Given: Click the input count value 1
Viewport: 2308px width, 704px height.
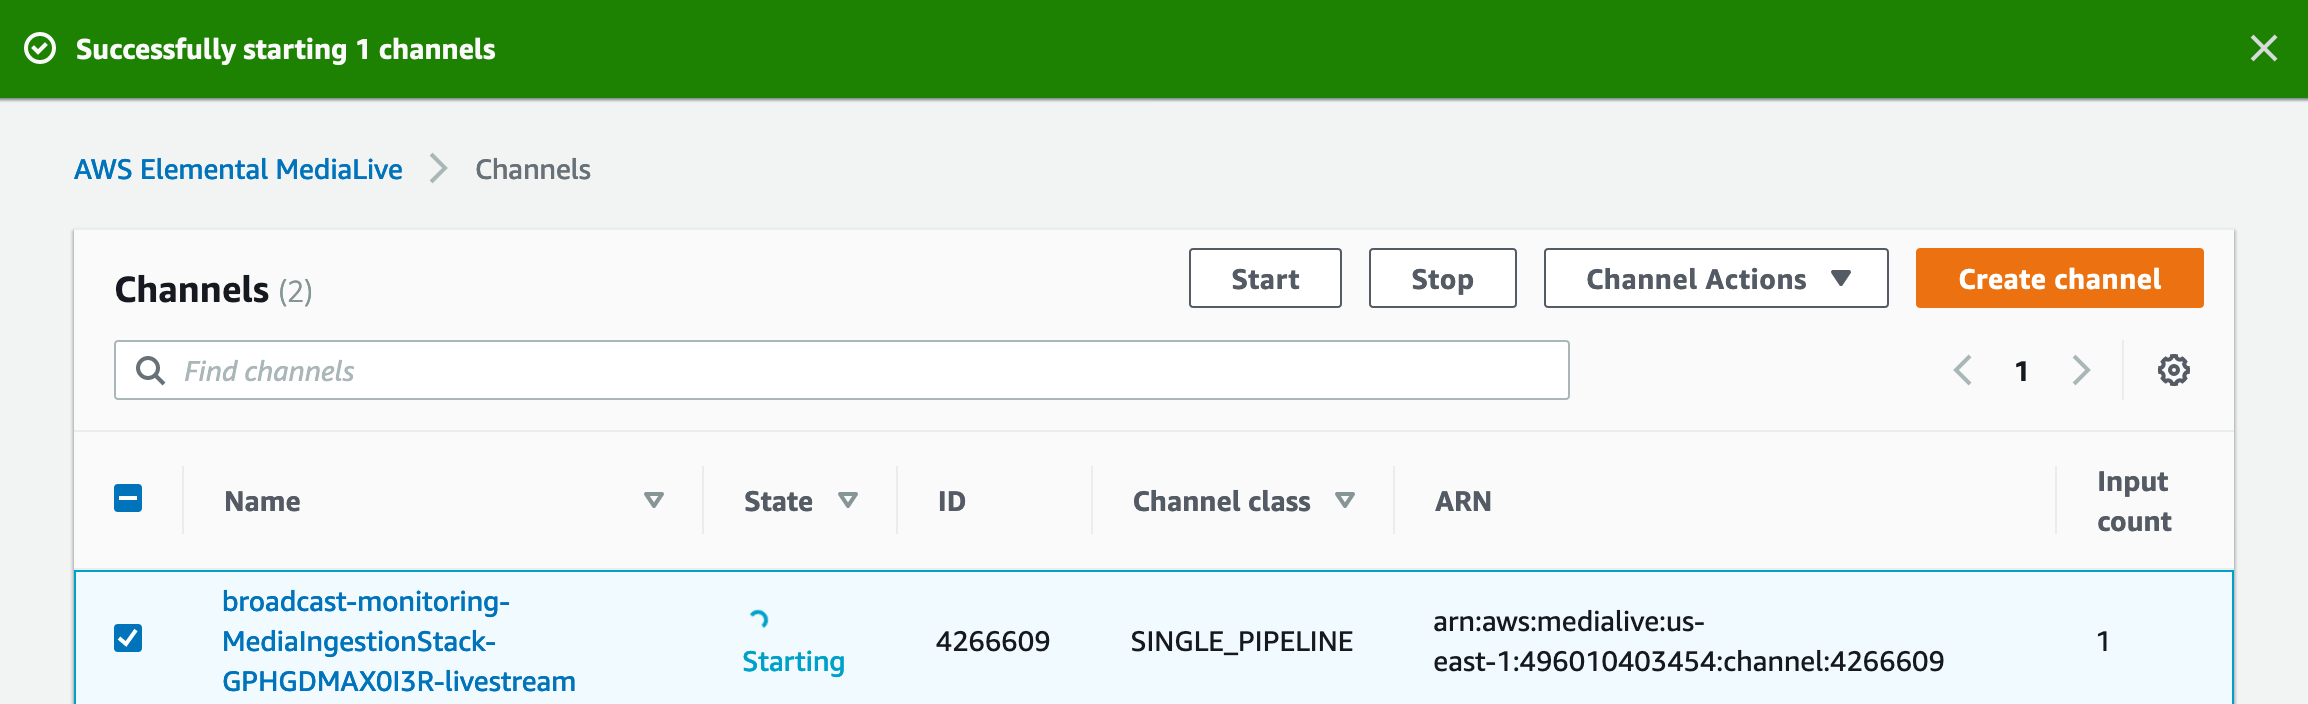Looking at the screenshot, I should tap(2103, 641).
